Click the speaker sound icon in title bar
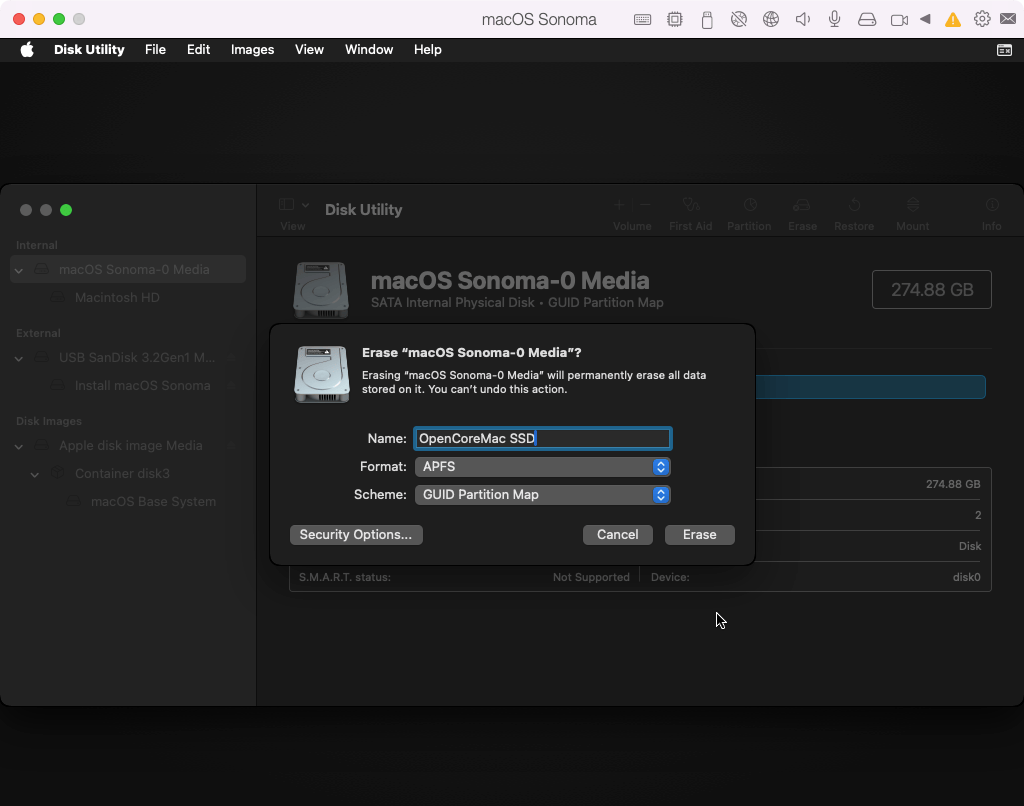1024x806 pixels. (802, 19)
